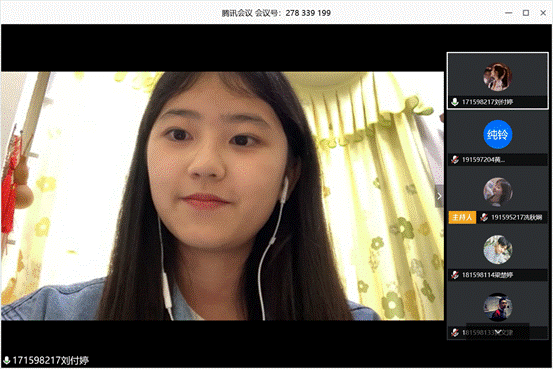Select the 181598114 participant avatar

click(498, 250)
